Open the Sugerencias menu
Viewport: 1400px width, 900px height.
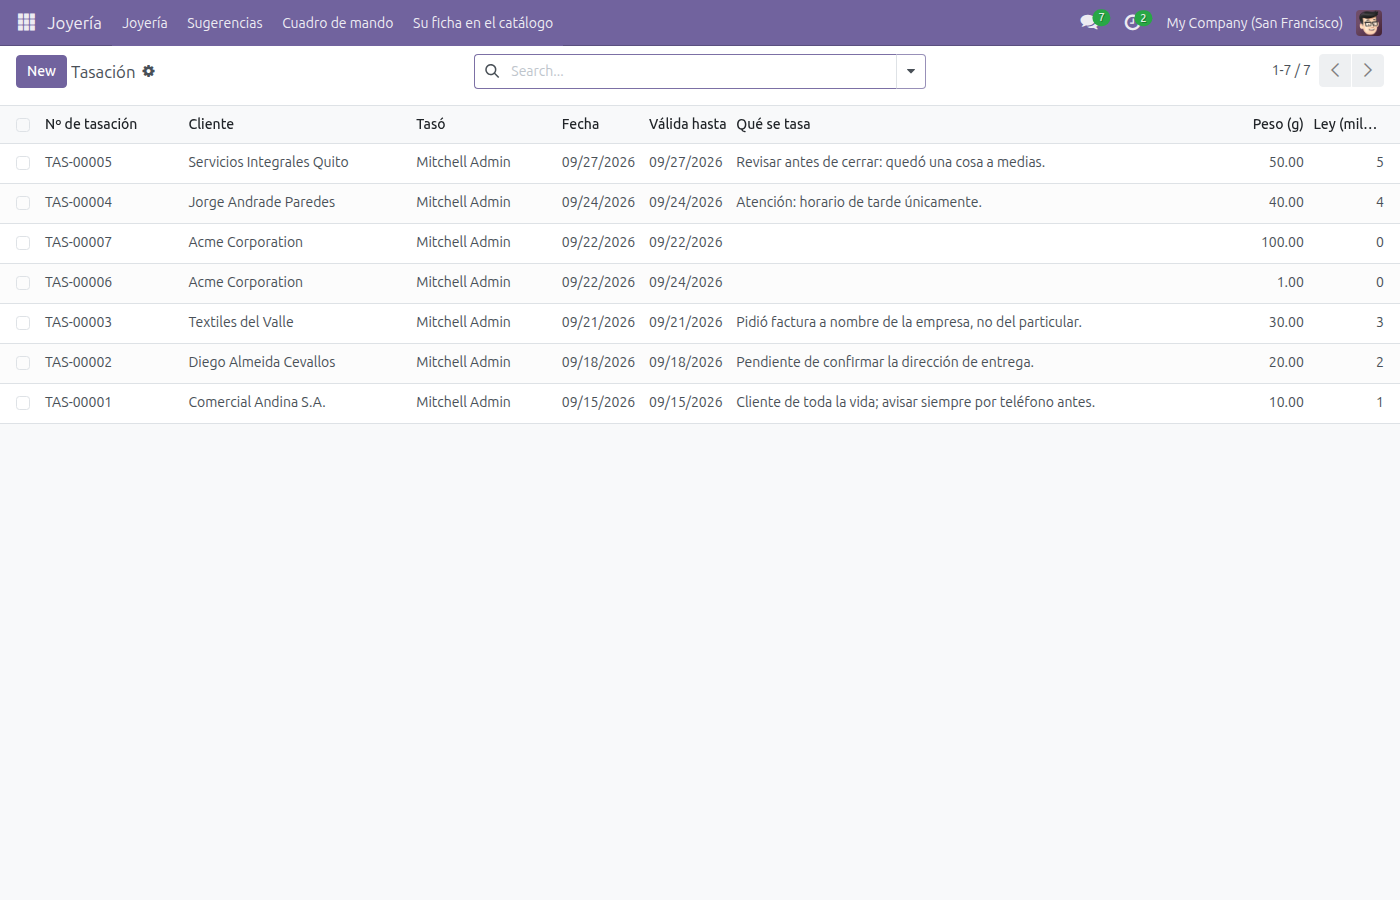pyautogui.click(x=225, y=22)
